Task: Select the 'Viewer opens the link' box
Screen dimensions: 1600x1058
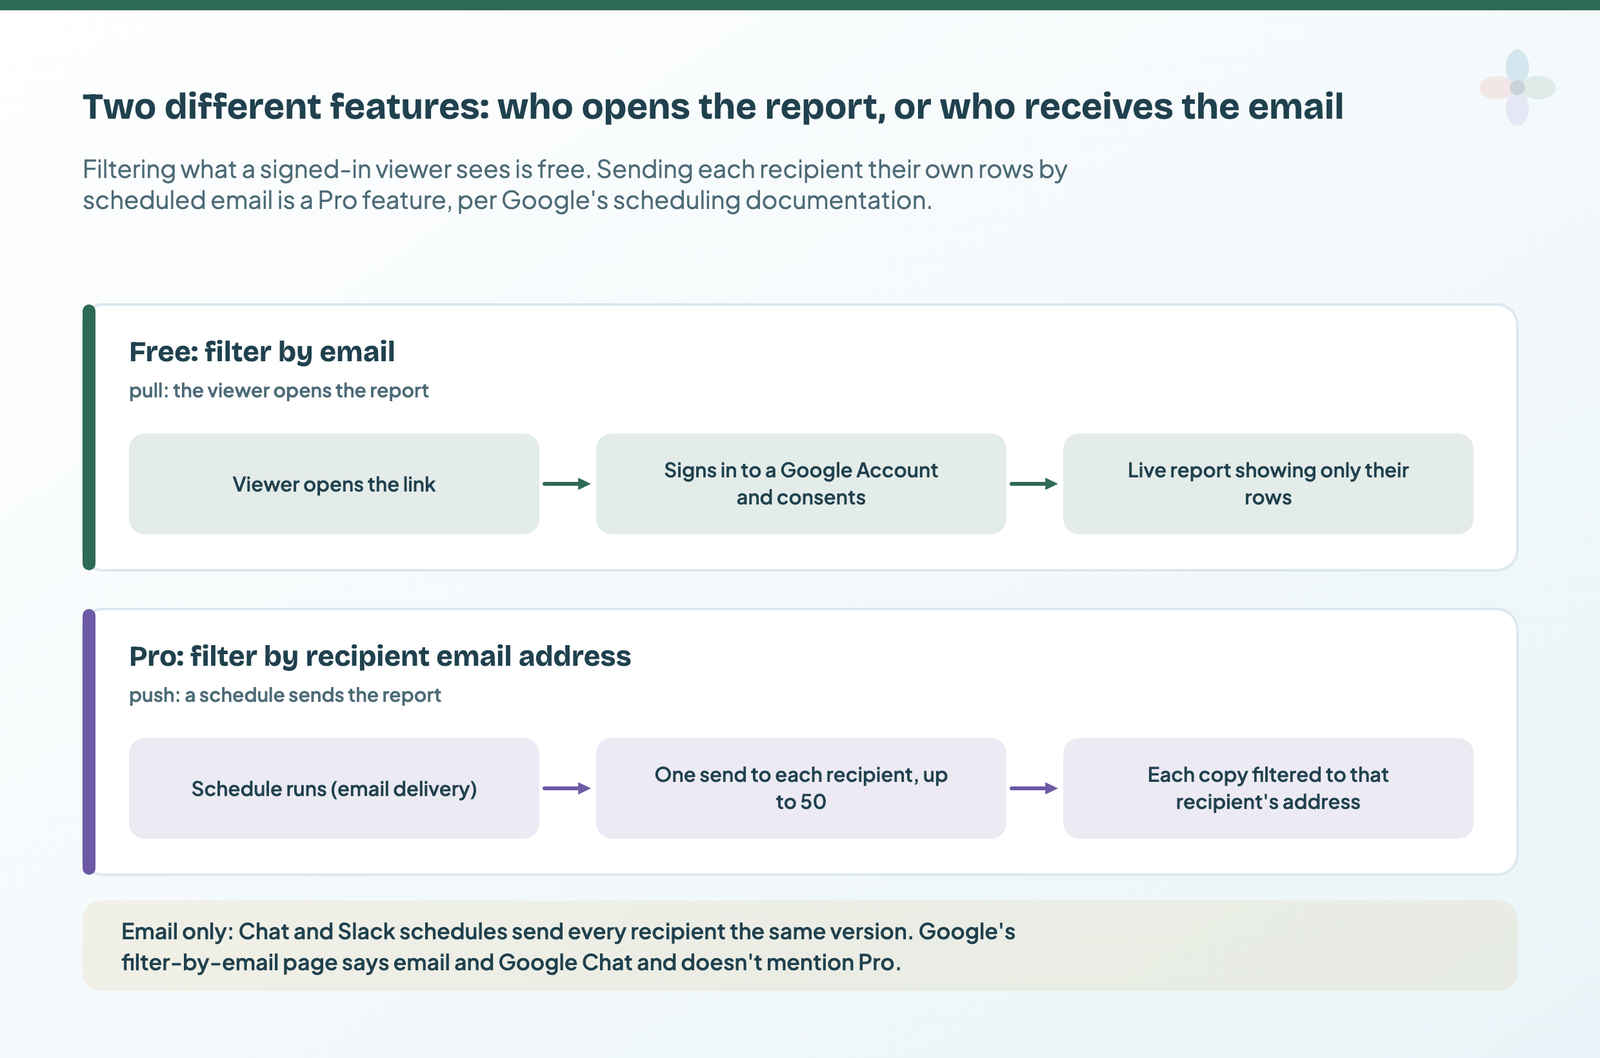Action: (334, 484)
